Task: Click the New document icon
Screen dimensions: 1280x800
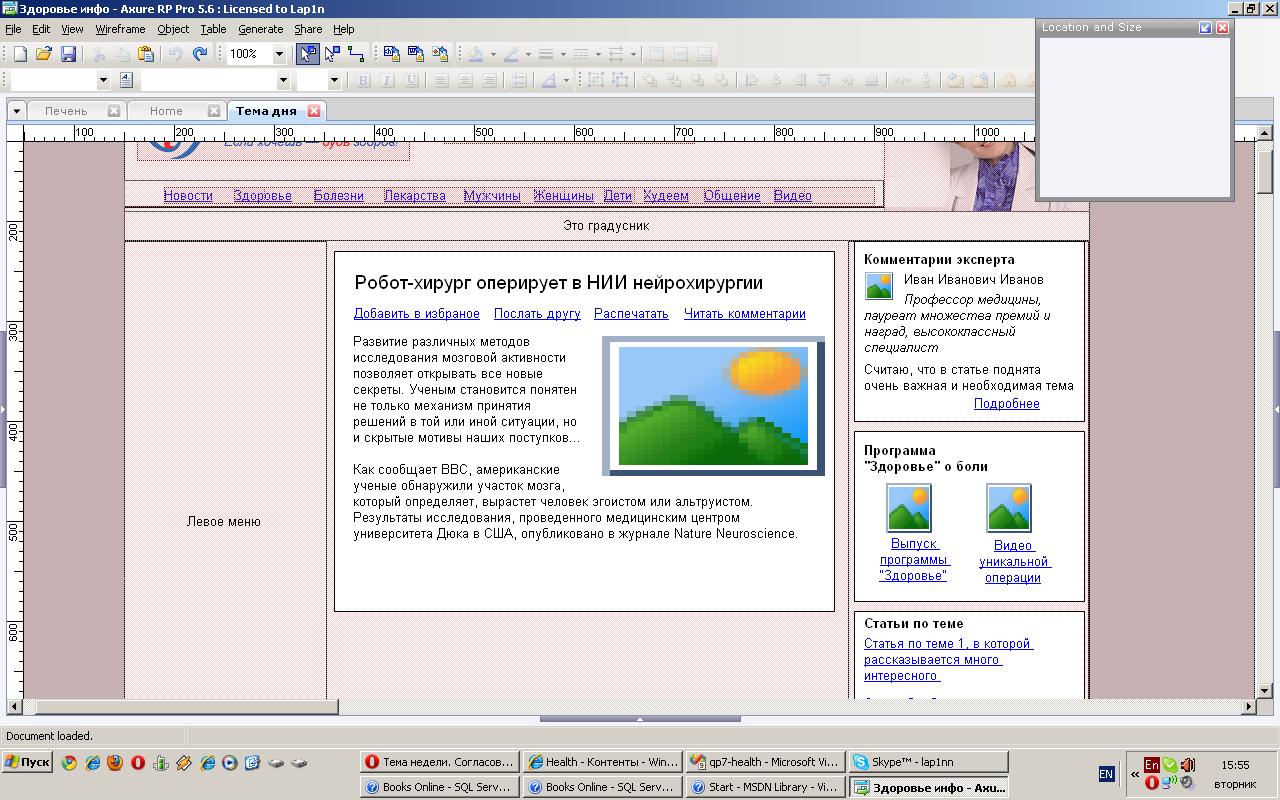Action: (x=20, y=54)
